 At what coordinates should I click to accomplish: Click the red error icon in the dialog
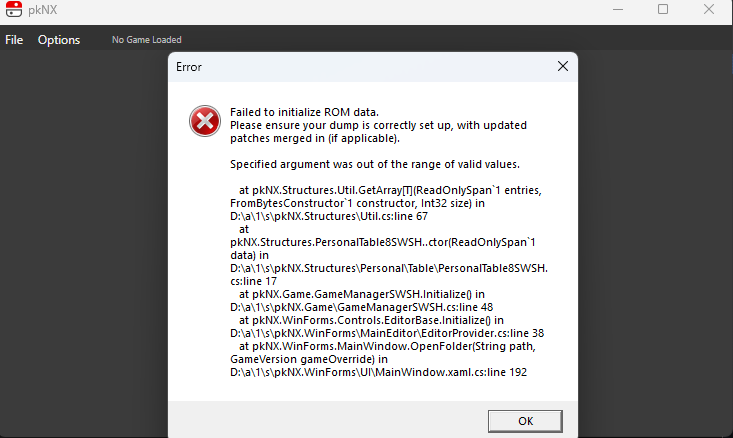[204, 123]
